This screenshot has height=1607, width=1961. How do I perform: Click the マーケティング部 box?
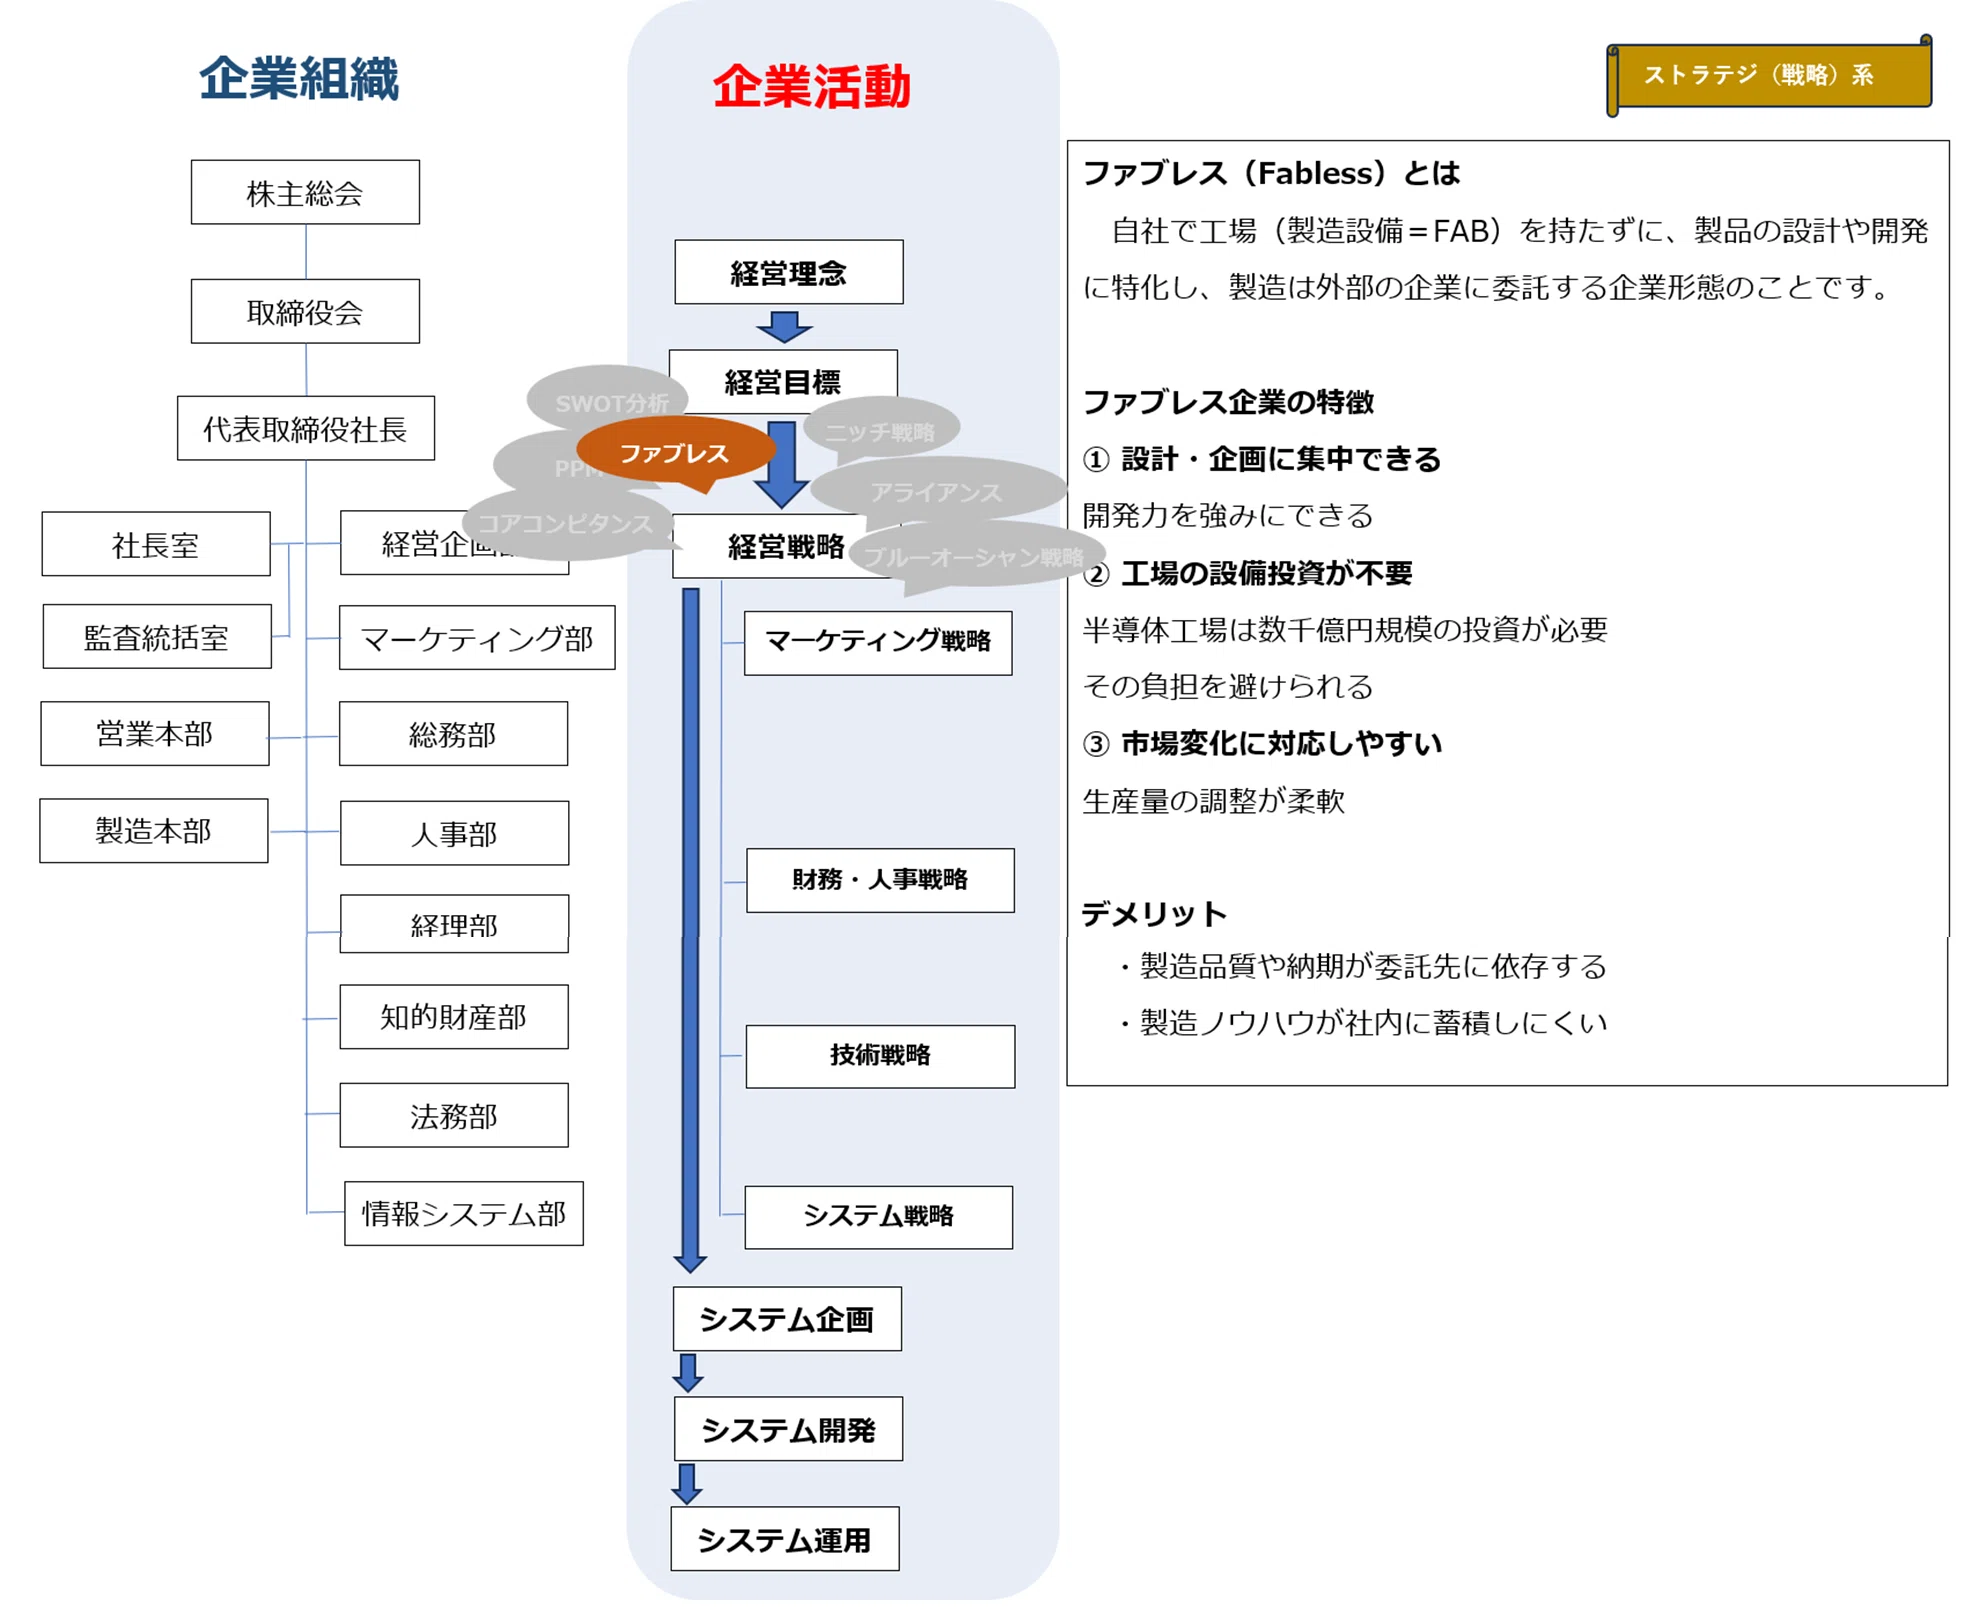[x=477, y=637]
